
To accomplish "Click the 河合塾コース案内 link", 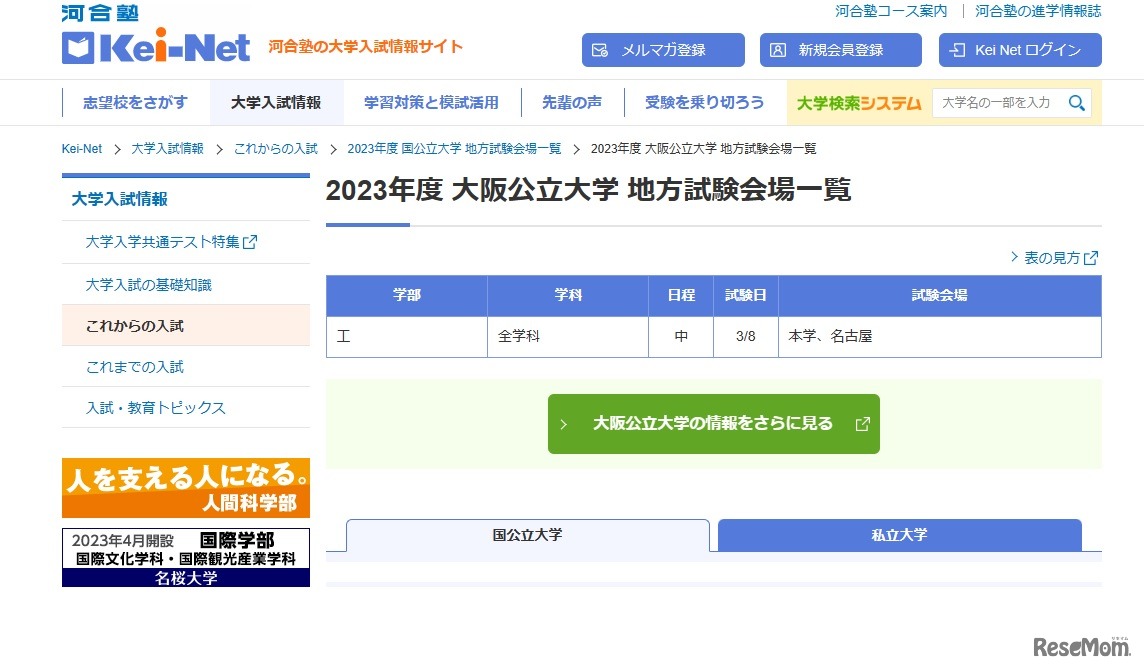I will pyautogui.click(x=891, y=12).
